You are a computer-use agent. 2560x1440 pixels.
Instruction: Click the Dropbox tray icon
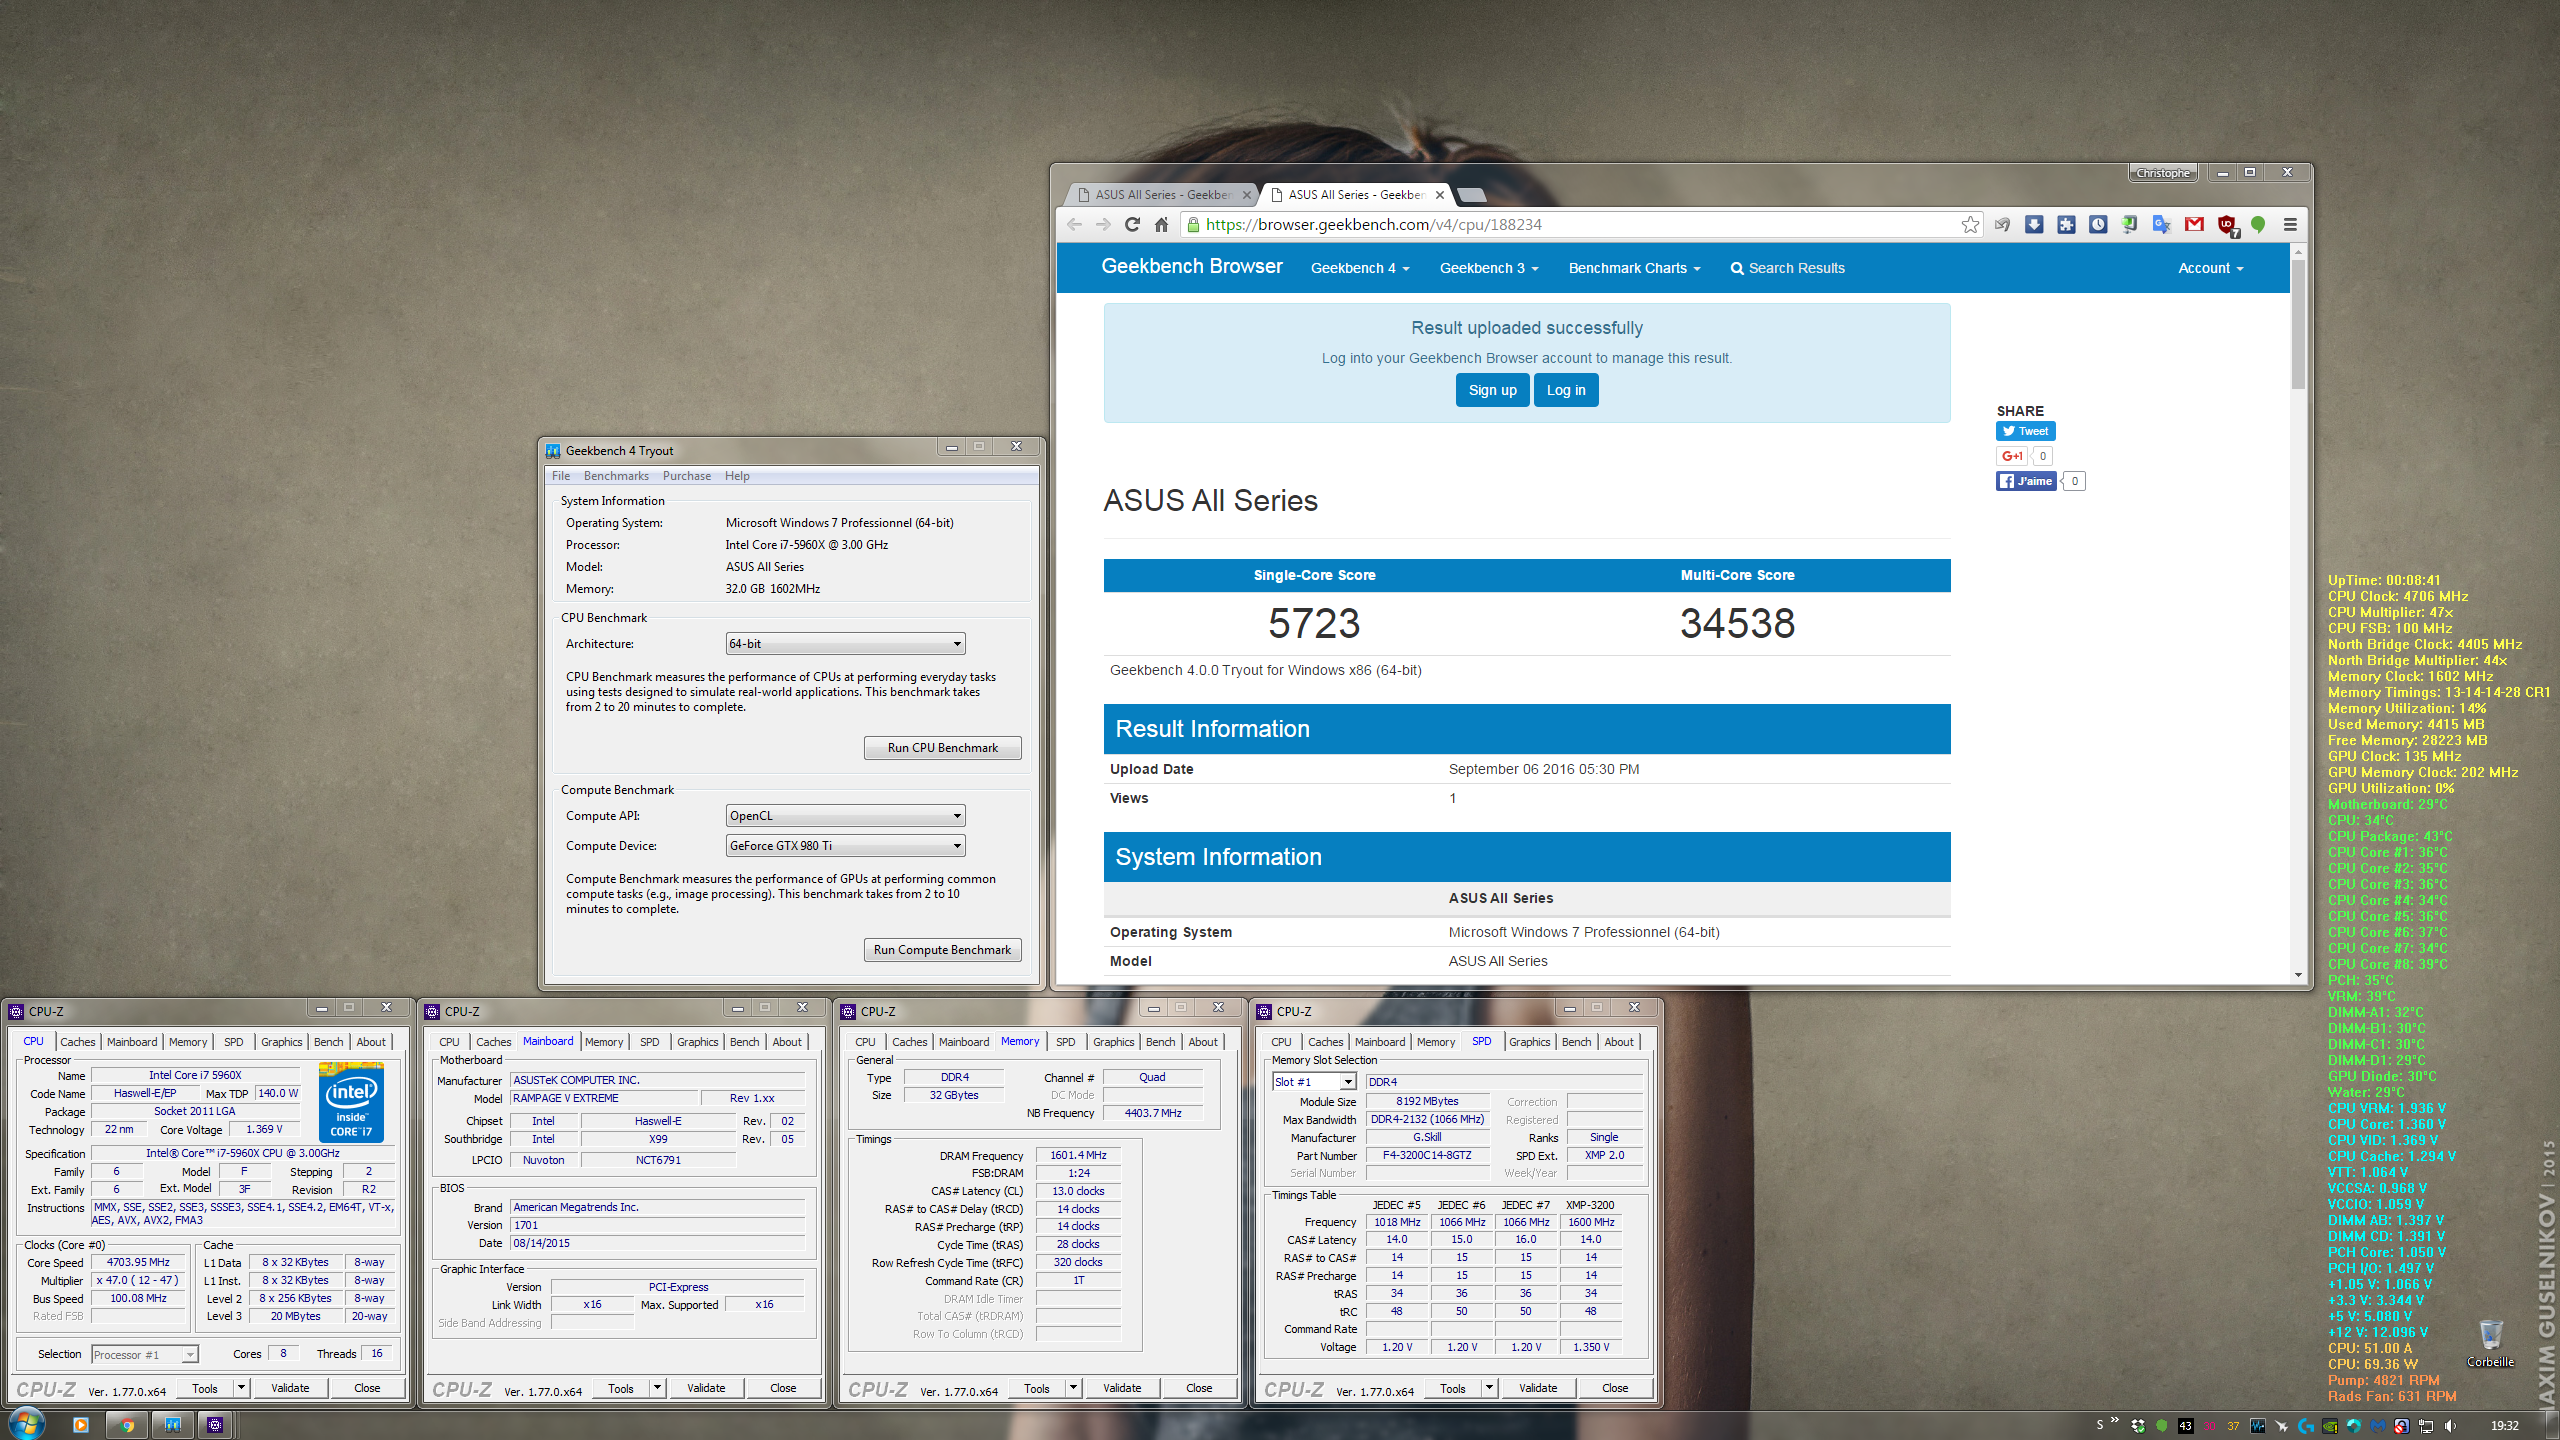2138,1425
